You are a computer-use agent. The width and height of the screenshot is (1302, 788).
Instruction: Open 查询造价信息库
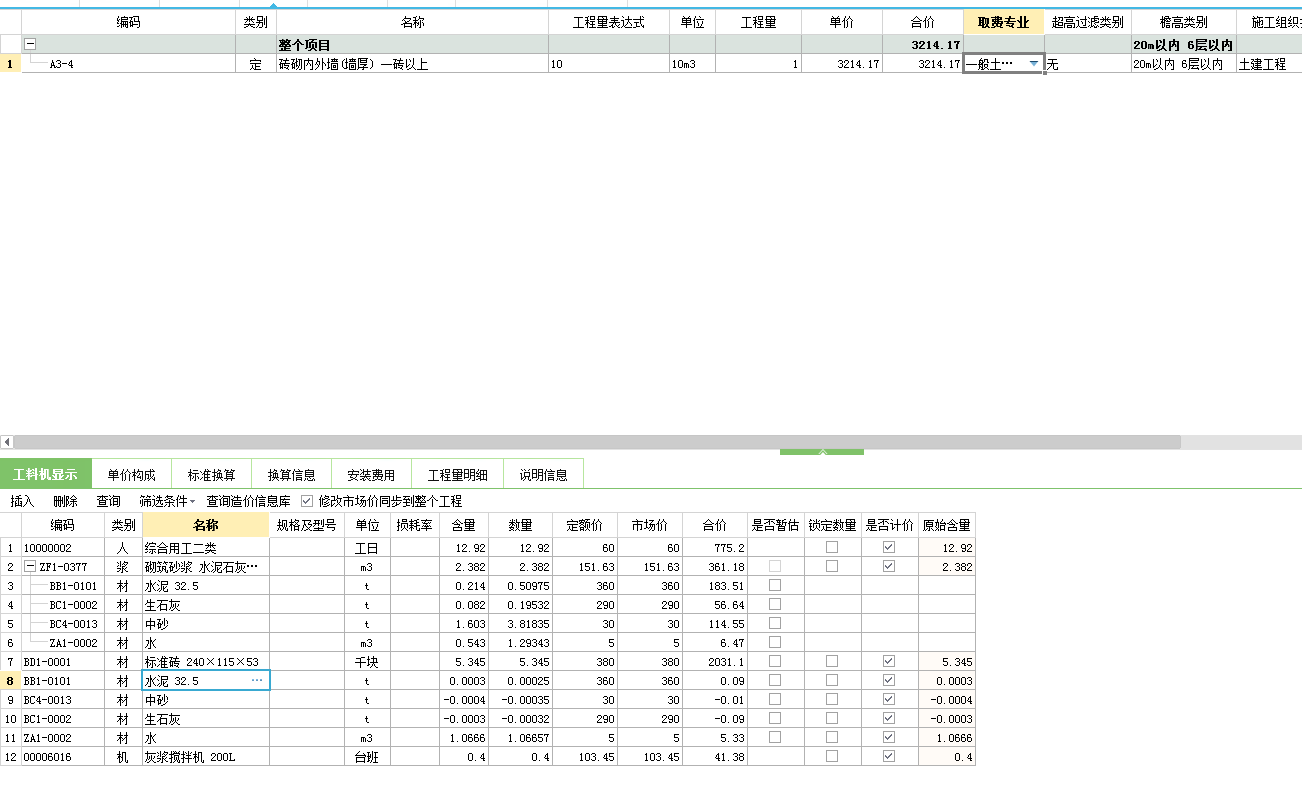pyautogui.click(x=249, y=501)
